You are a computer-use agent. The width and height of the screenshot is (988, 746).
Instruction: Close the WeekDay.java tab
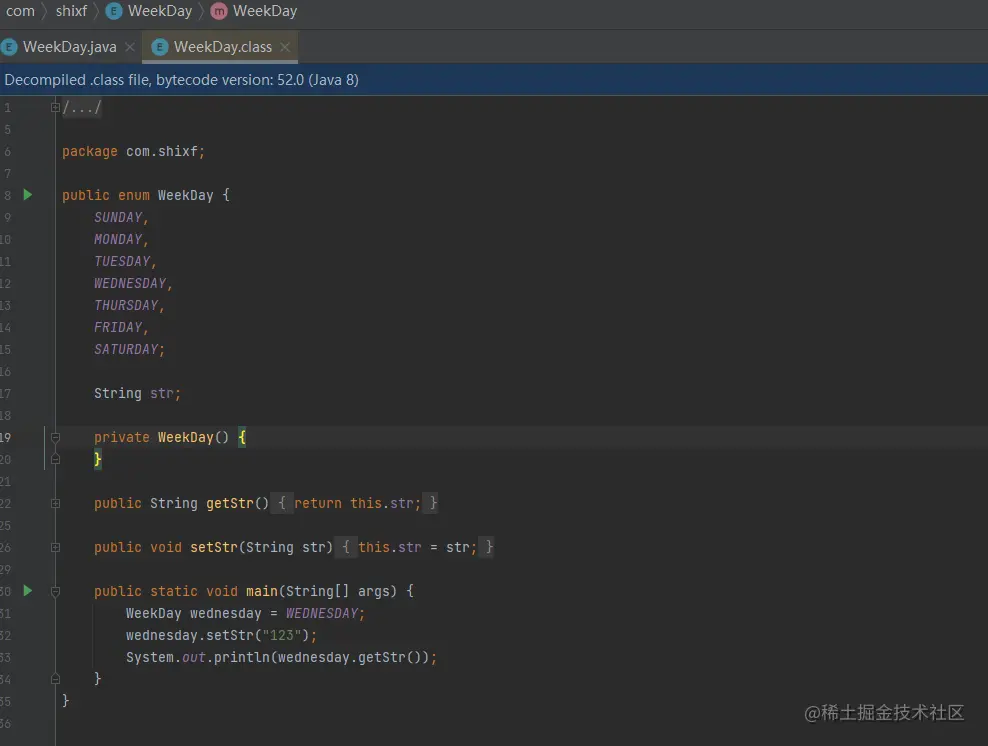click(130, 47)
